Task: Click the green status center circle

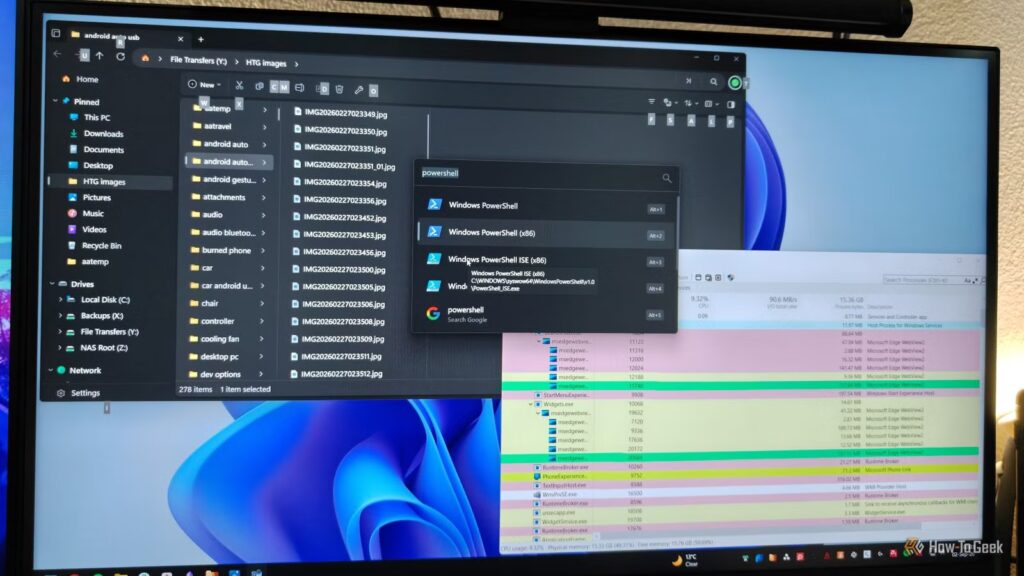Action: (x=735, y=82)
